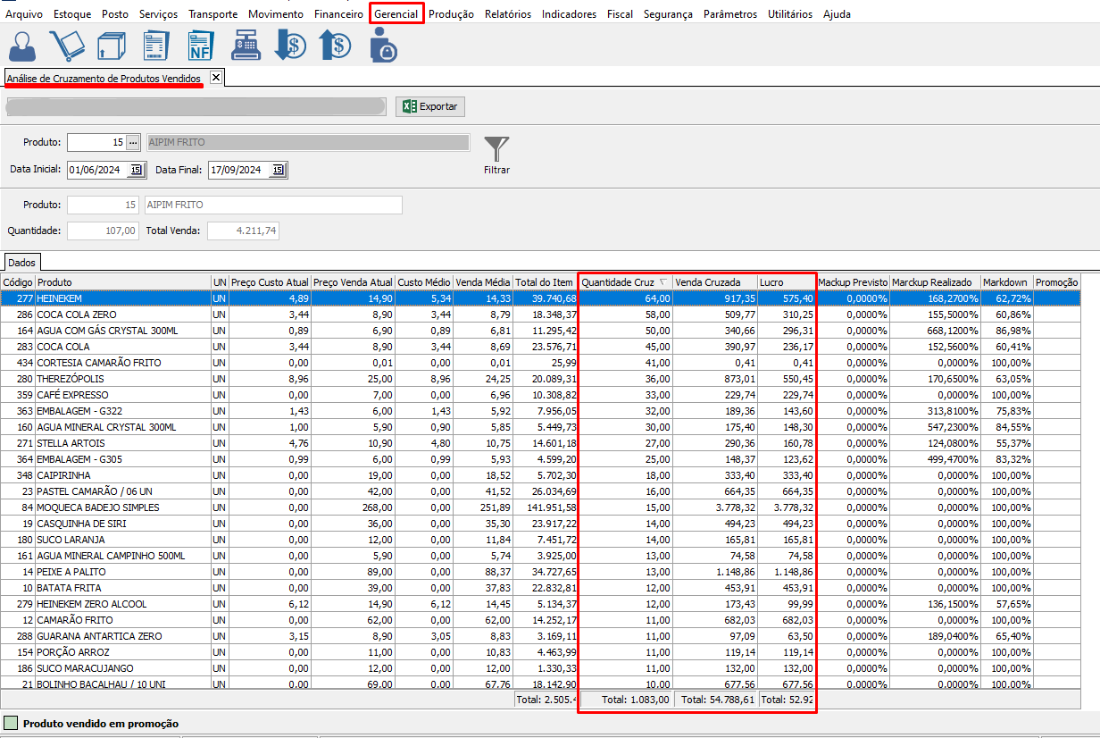Click the customer person icon in toolbar
The height and width of the screenshot is (738, 1100).
point(23,46)
